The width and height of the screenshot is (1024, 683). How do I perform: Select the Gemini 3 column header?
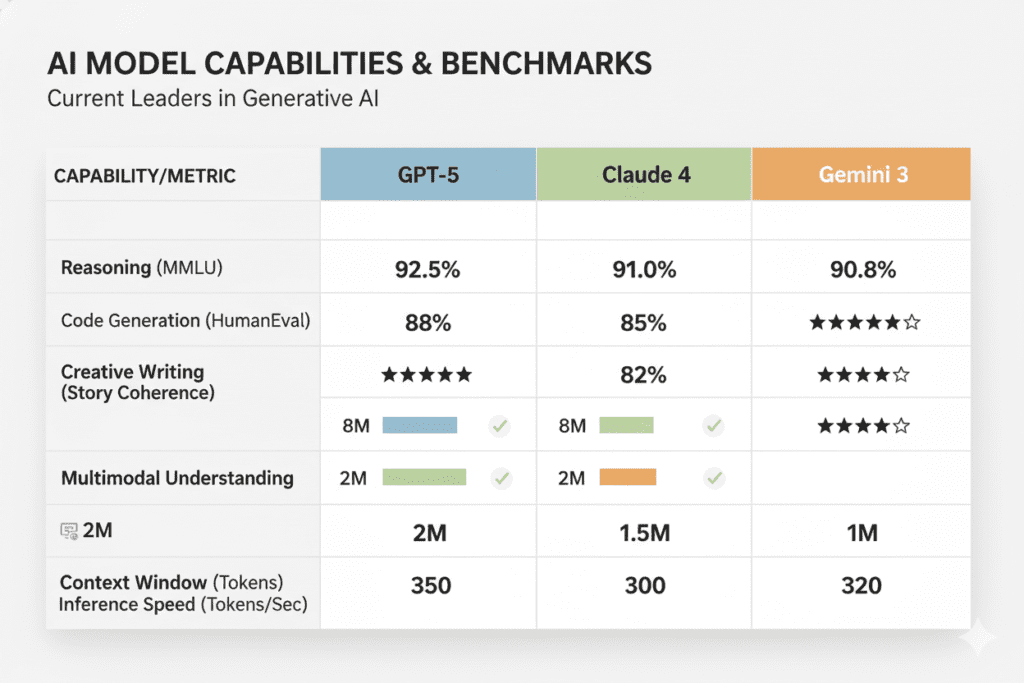[862, 175]
